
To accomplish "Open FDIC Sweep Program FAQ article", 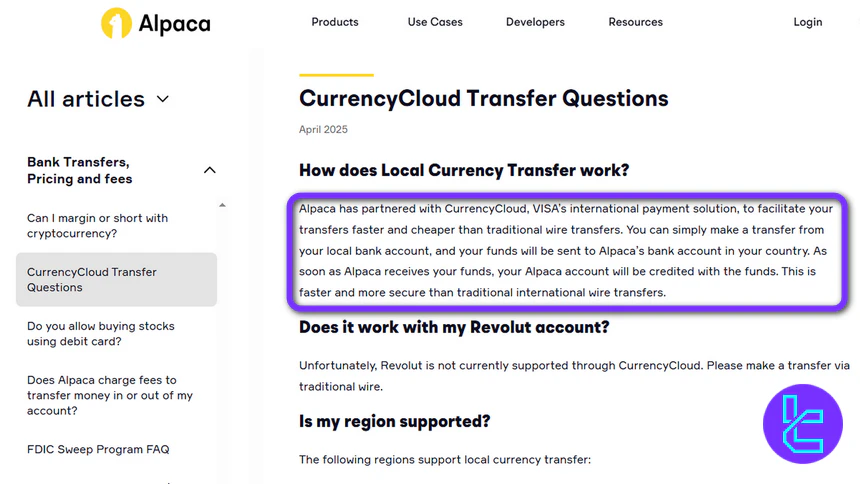I will point(98,449).
